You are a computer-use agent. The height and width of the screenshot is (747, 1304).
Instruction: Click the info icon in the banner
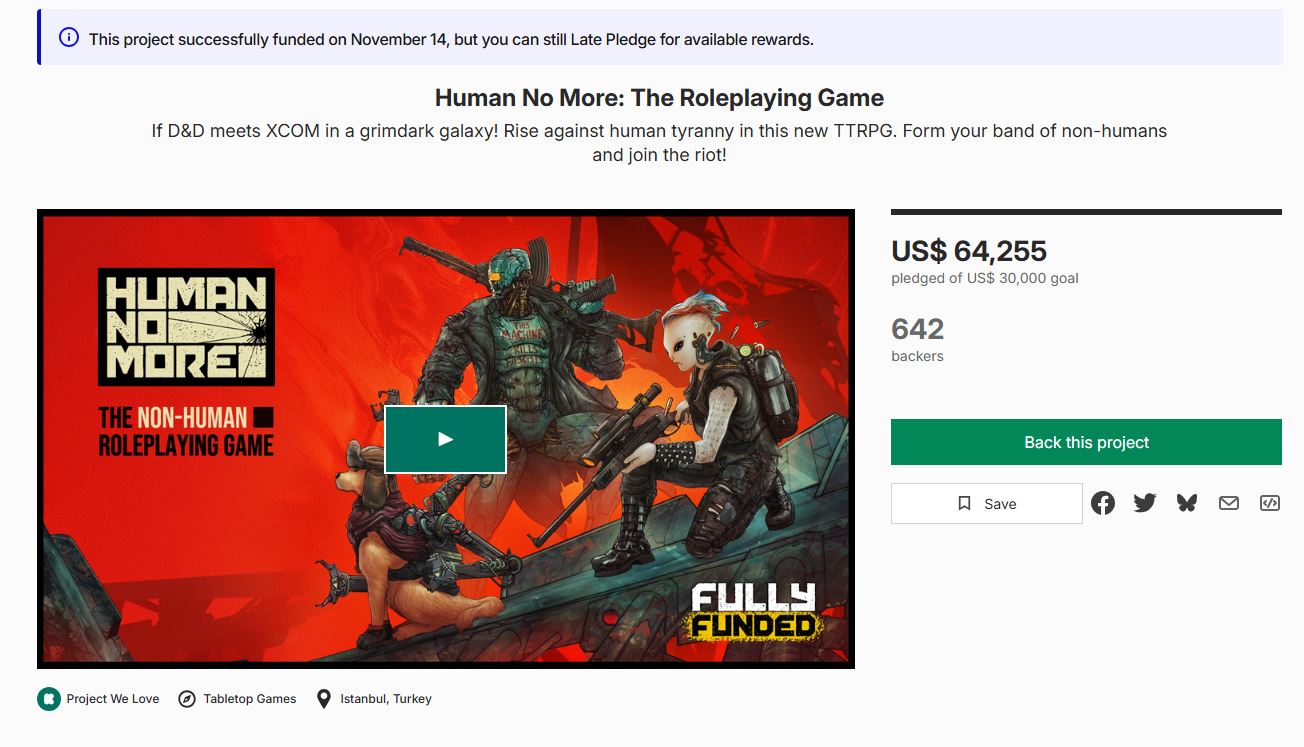(69, 38)
